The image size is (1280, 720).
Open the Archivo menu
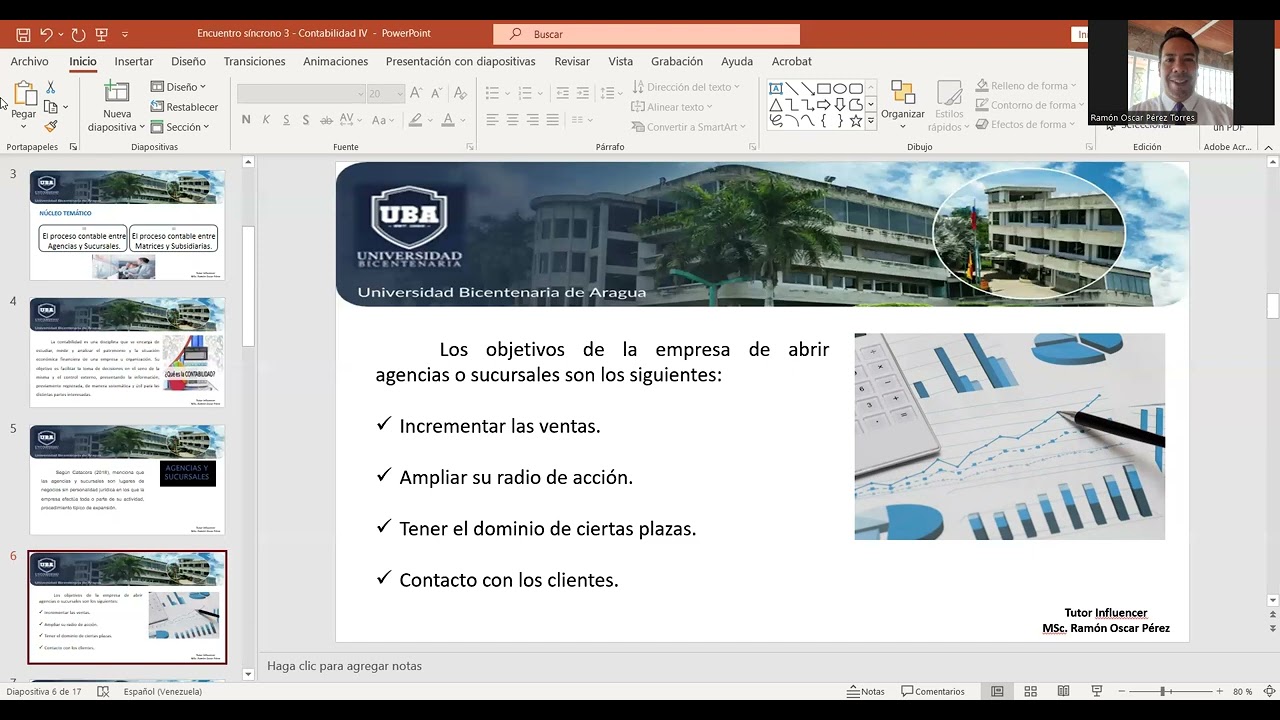(x=30, y=61)
